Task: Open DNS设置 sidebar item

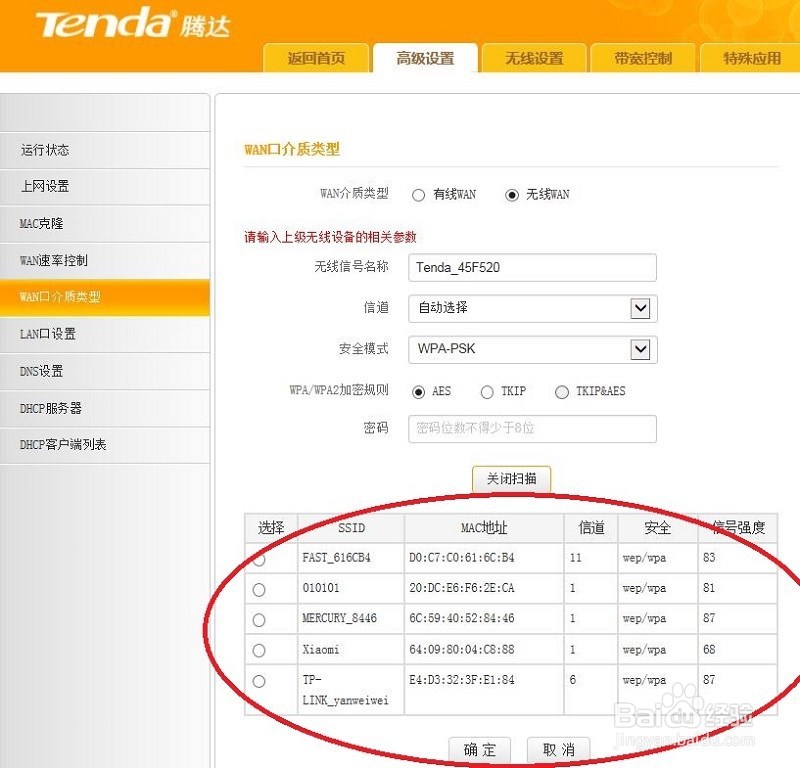Action: click(105, 371)
